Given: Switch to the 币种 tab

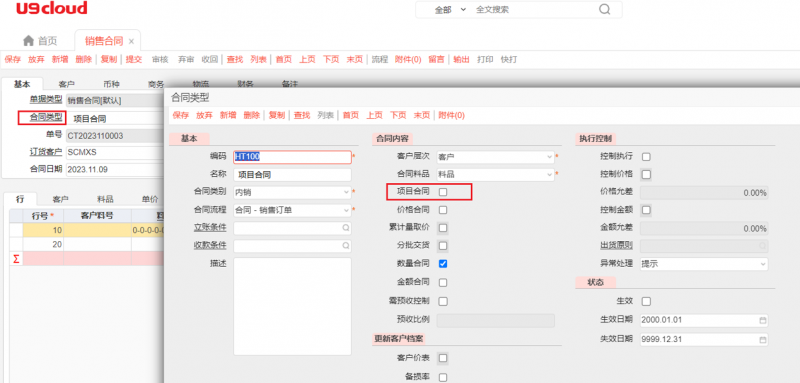Looking at the screenshot, I should pyautogui.click(x=111, y=84).
